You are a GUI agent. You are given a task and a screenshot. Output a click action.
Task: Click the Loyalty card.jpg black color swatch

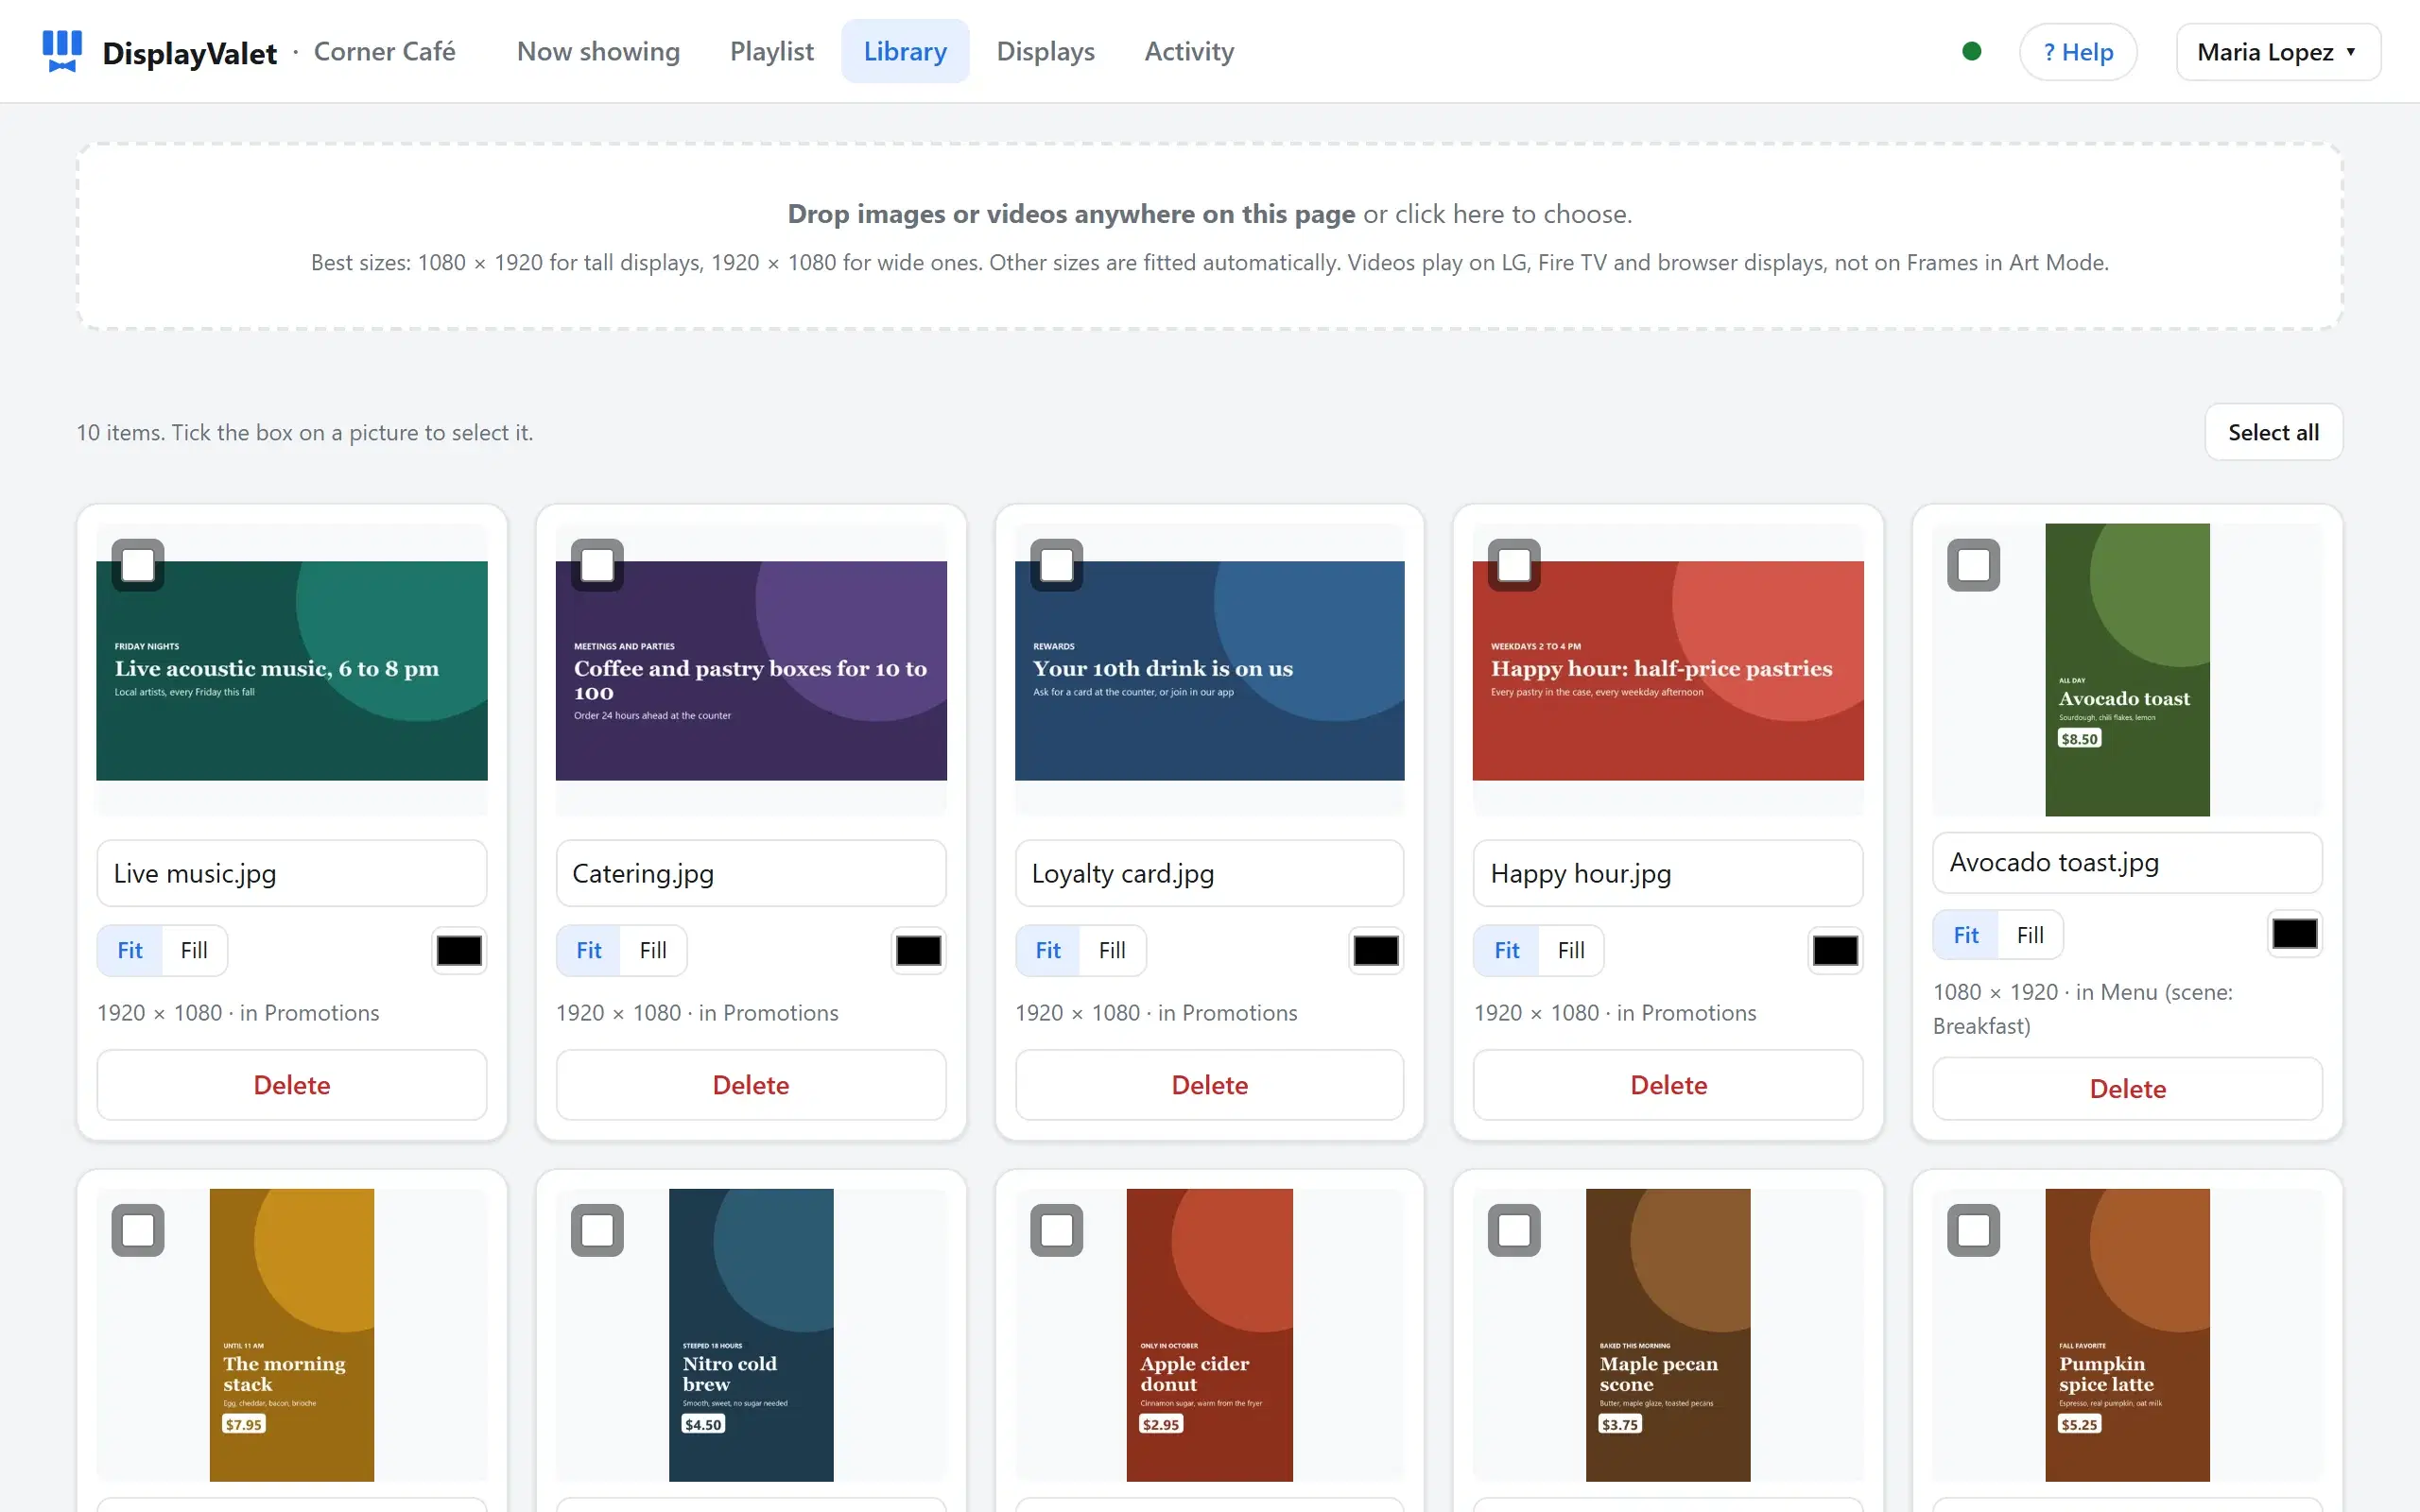[1376, 950]
